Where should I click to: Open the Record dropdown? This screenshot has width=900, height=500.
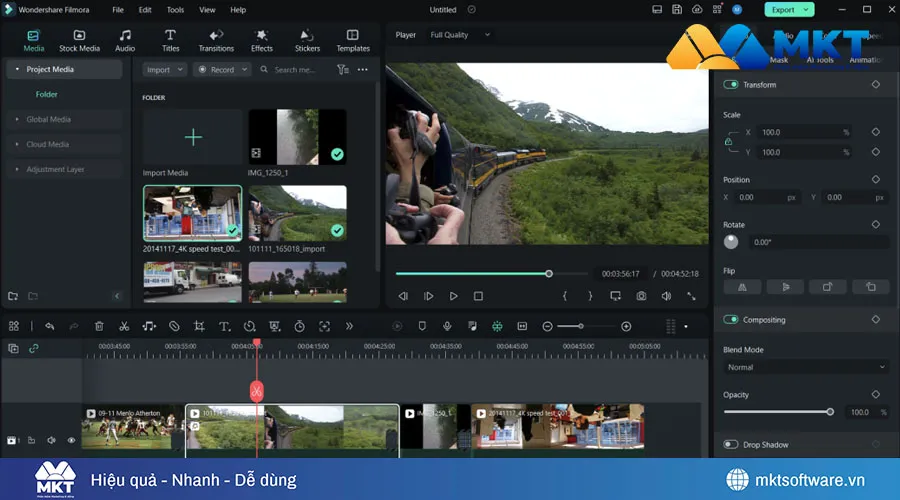222,69
